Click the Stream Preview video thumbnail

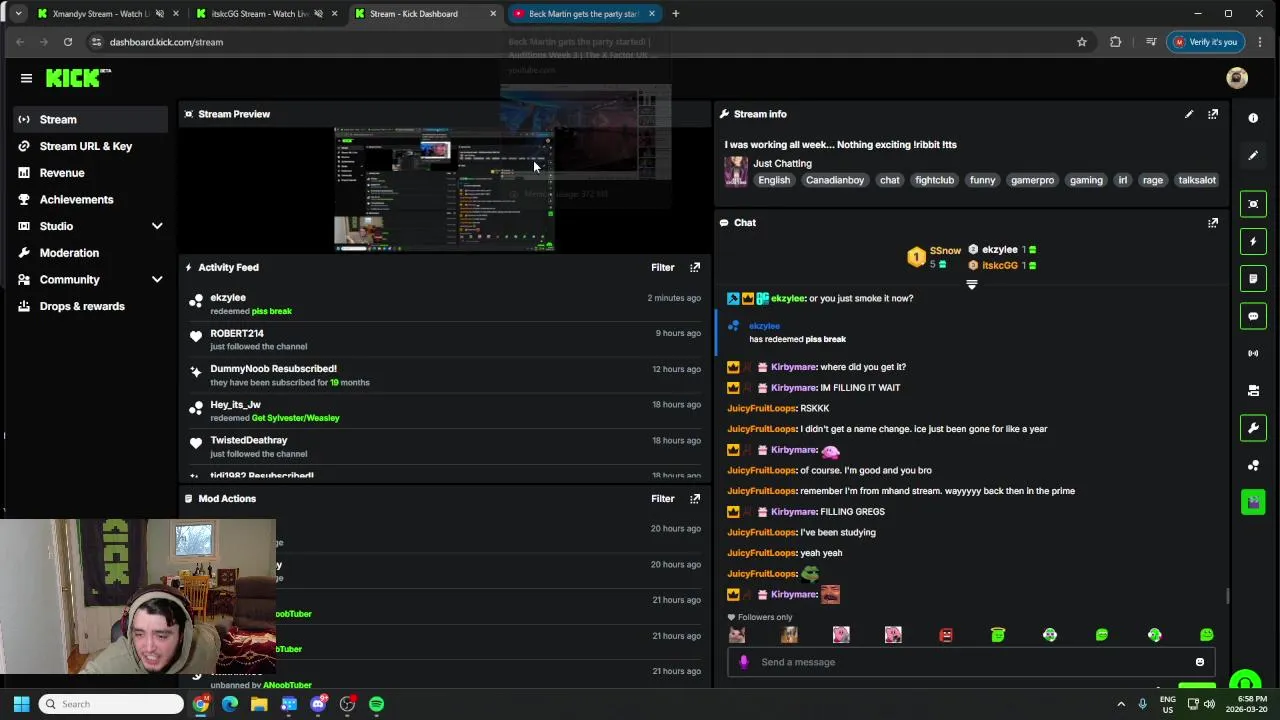444,189
